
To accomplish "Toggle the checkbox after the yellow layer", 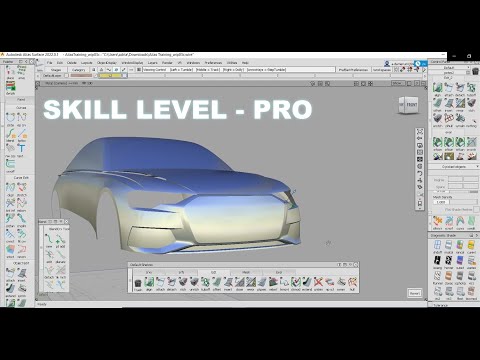I will point(125,76).
